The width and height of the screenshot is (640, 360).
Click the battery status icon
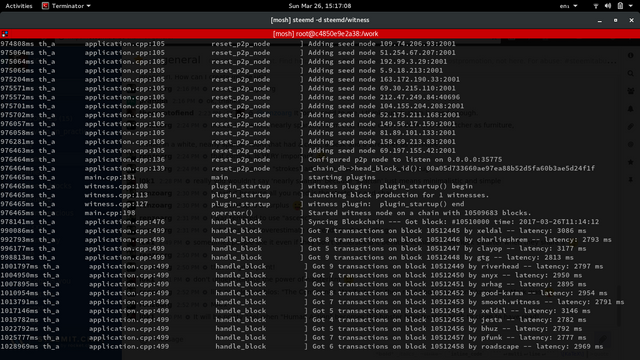click(620, 6)
